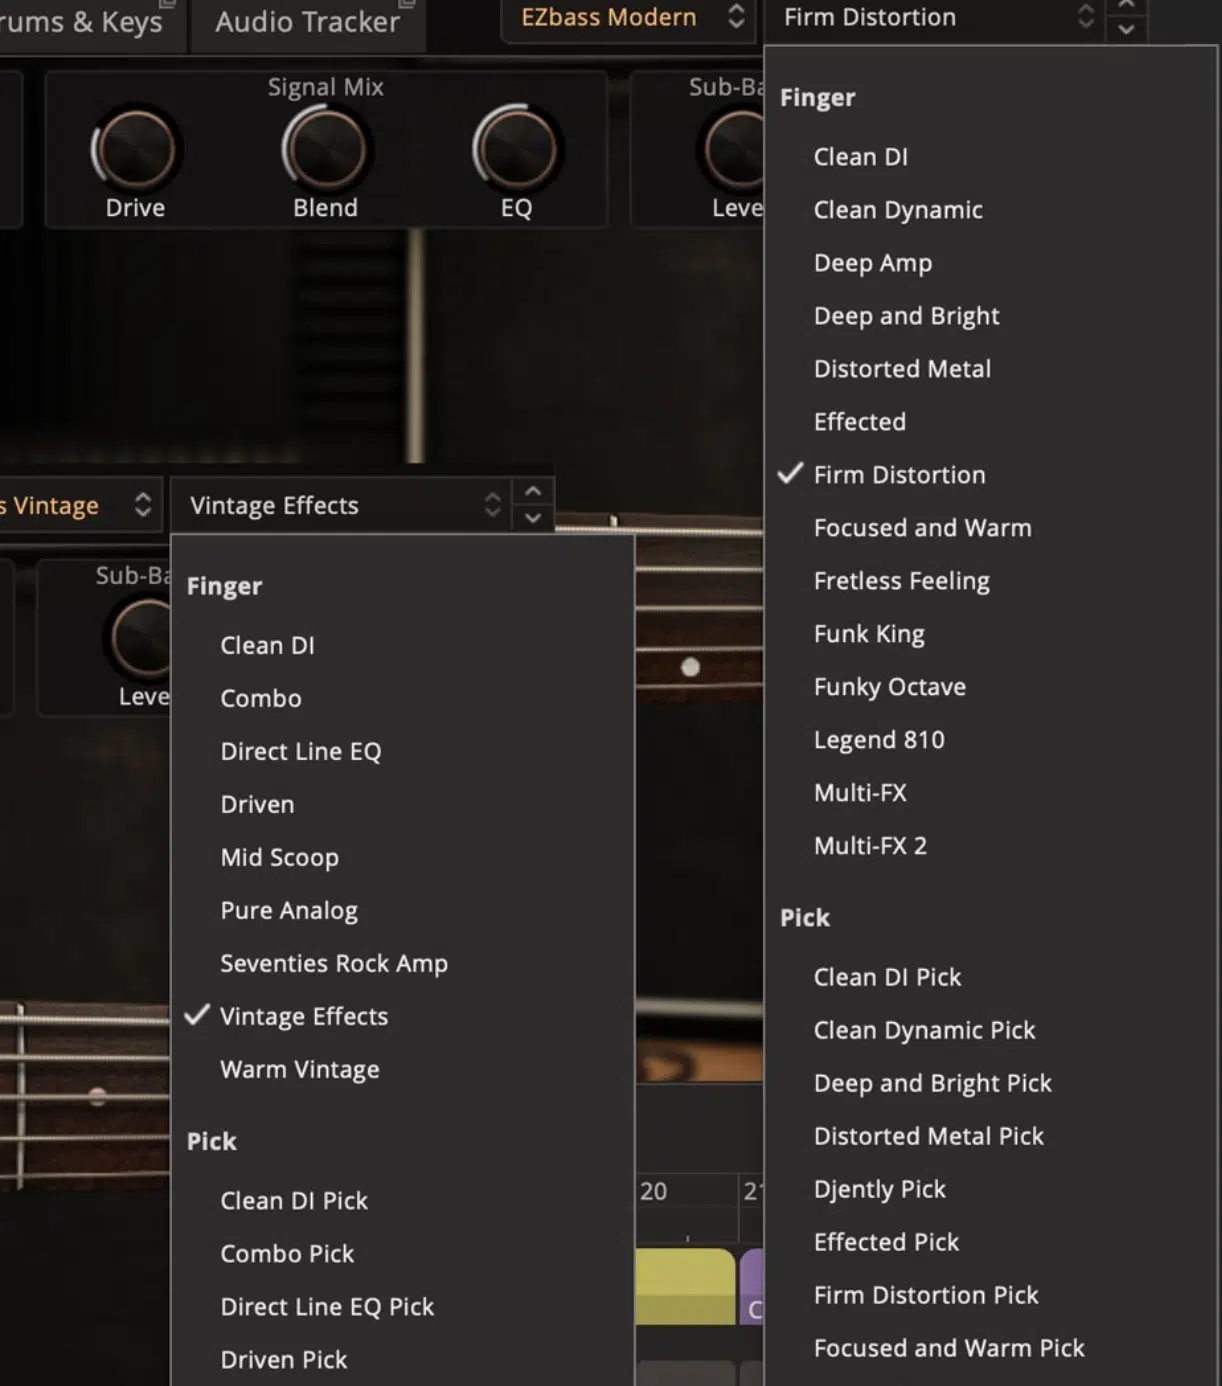Viewport: 1222px width, 1386px height.
Task: Click the EQ knob
Action: (x=516, y=150)
